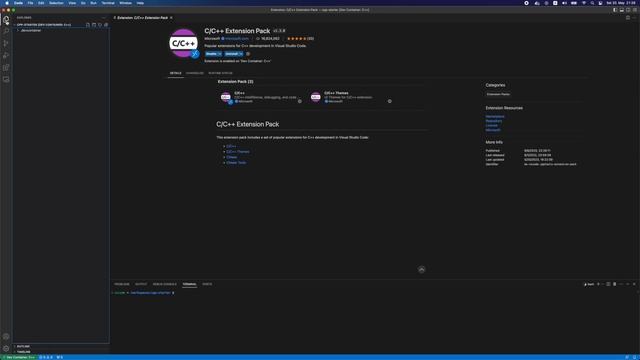Split the editor to the right
This screenshot has width=640, height=360.
628,18
